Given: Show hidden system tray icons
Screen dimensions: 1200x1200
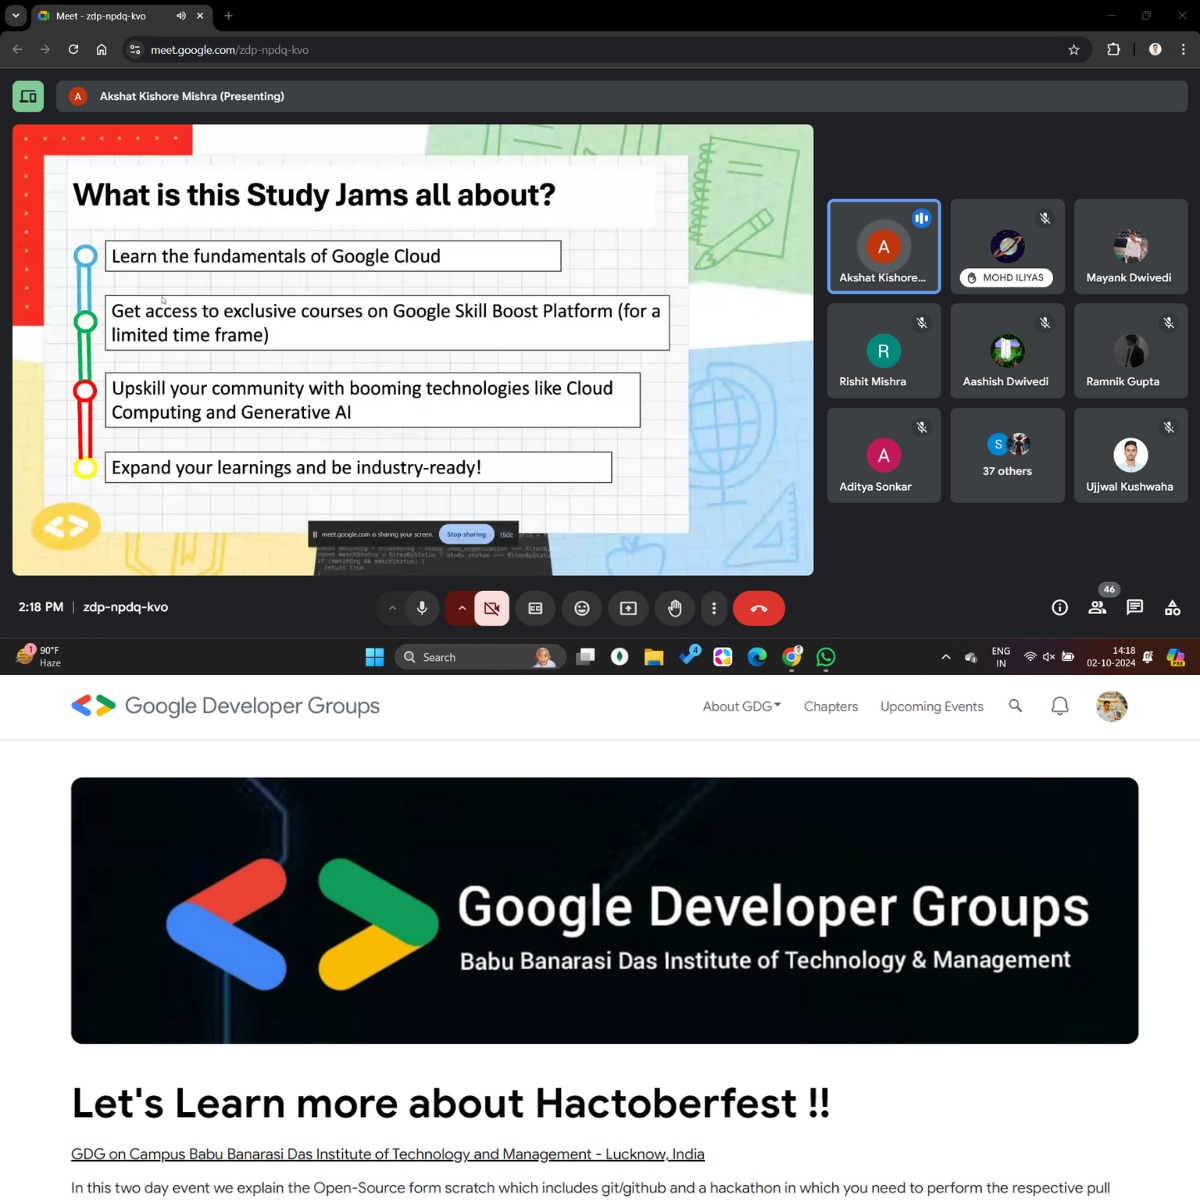Looking at the screenshot, I should coord(946,657).
